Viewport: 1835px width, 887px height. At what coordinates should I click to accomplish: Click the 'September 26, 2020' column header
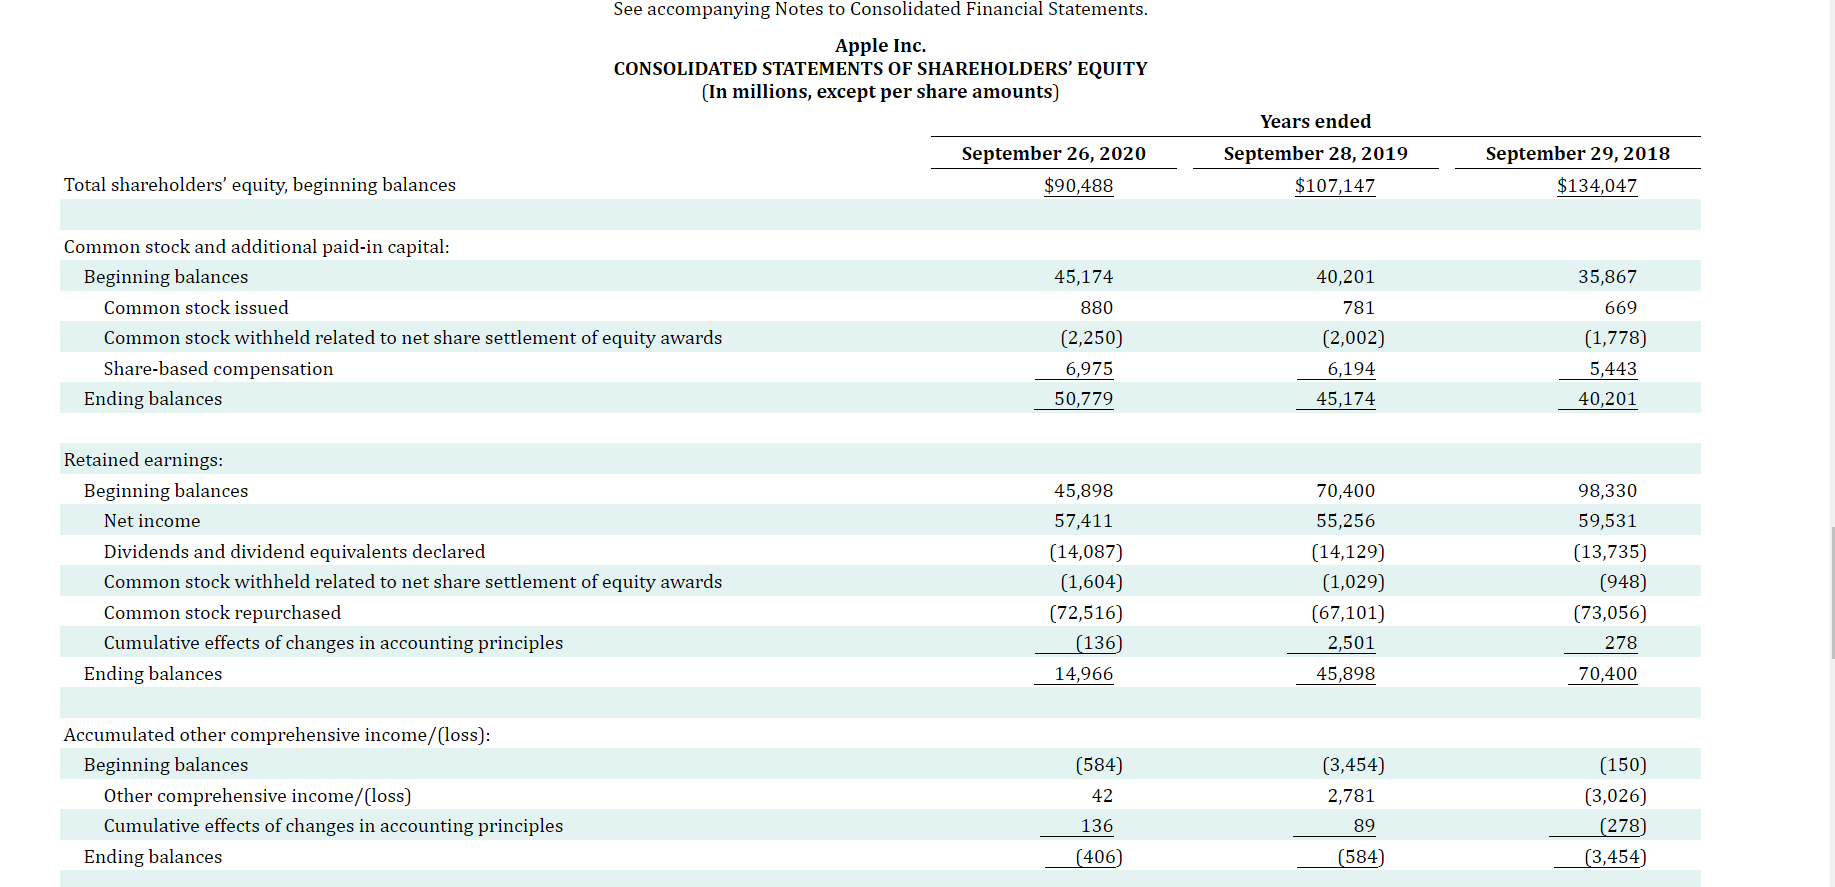click(x=1053, y=154)
